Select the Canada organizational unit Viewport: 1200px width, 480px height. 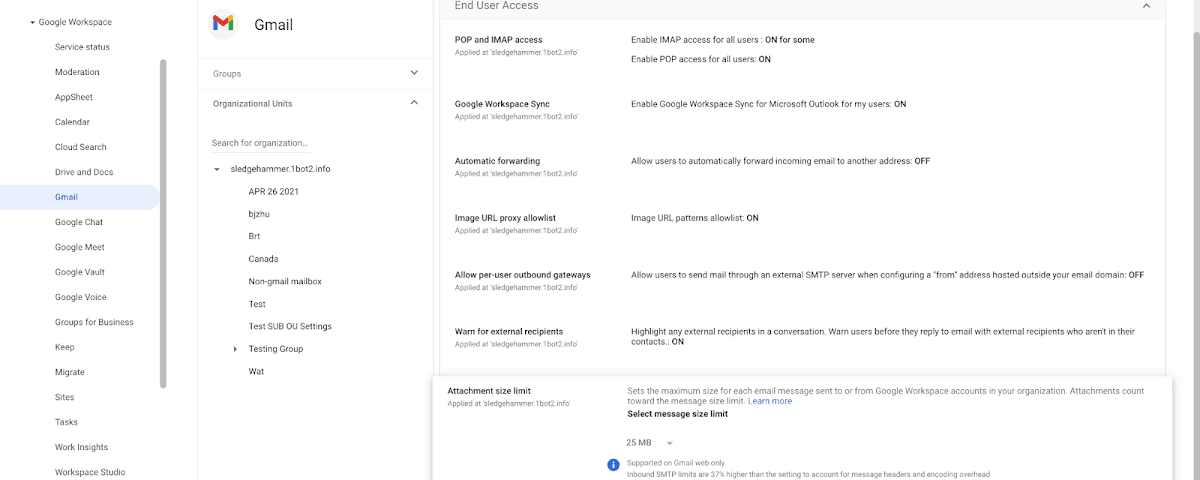pyautogui.click(x=263, y=259)
